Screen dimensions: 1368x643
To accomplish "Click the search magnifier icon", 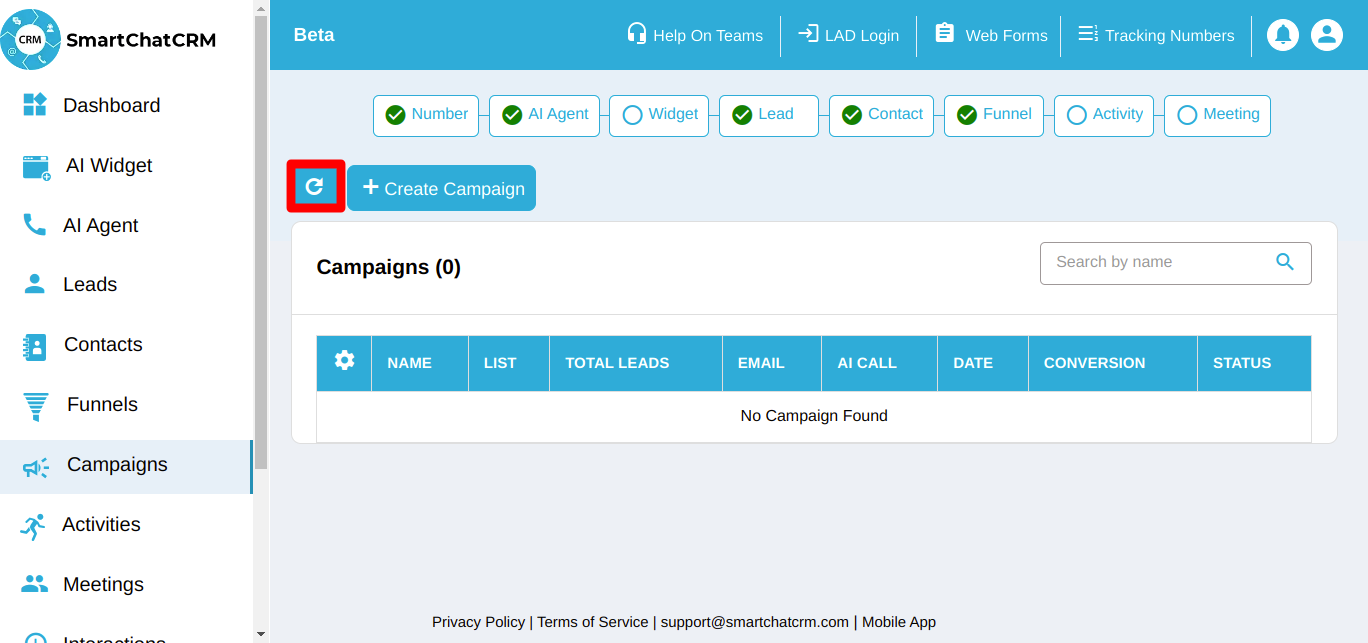I will 1285,262.
